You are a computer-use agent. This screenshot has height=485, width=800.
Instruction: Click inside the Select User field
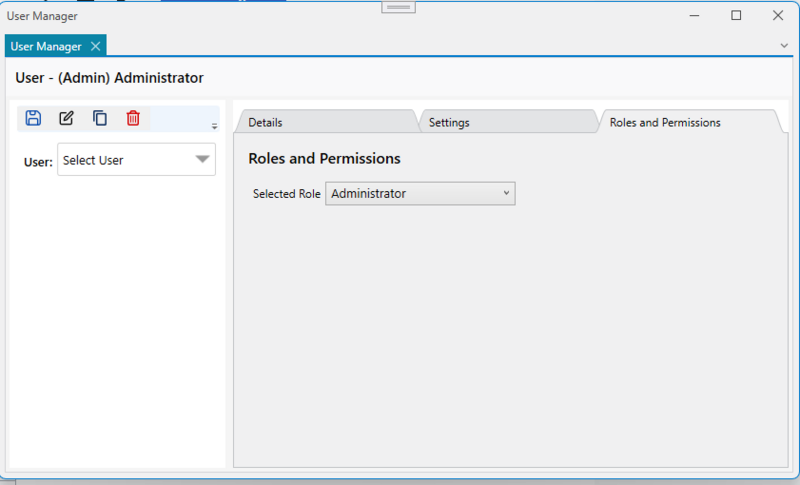[120, 160]
